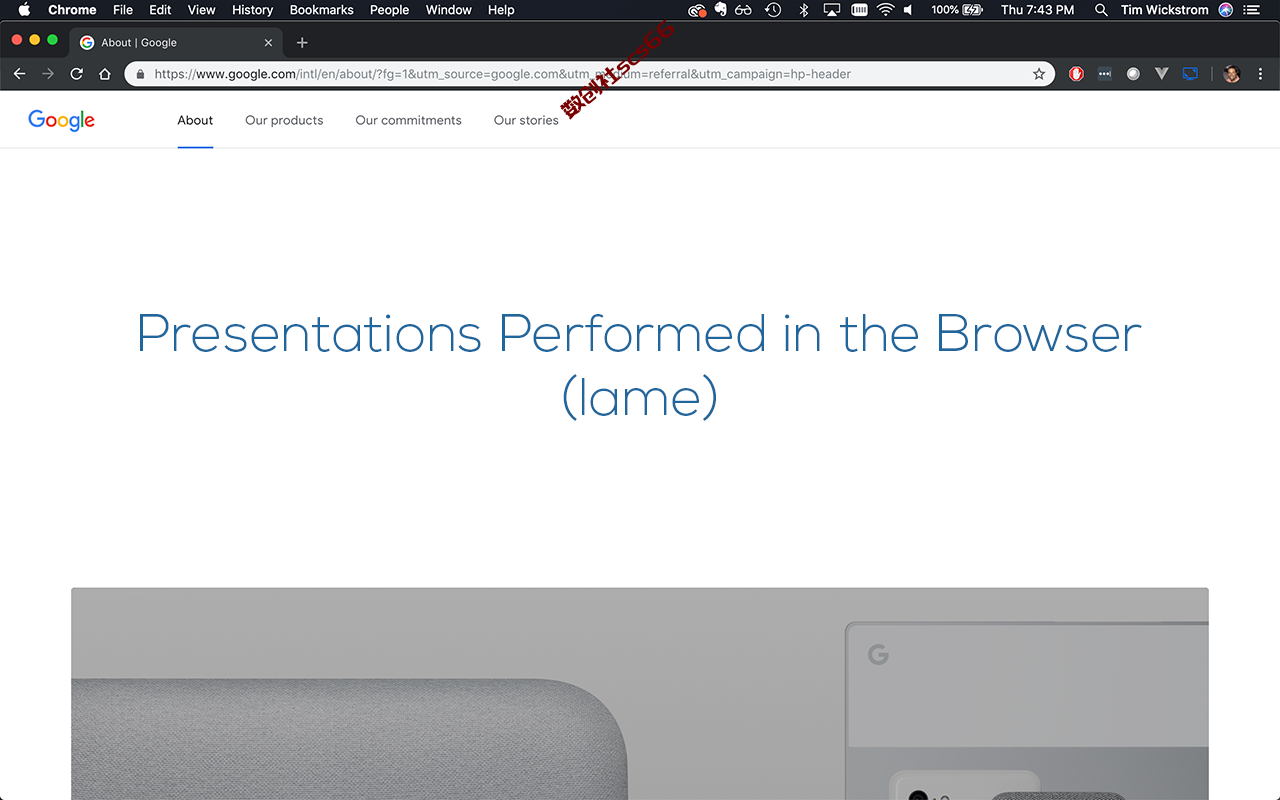Open the People menu
Image resolution: width=1280 pixels, height=800 pixels.
(x=389, y=10)
